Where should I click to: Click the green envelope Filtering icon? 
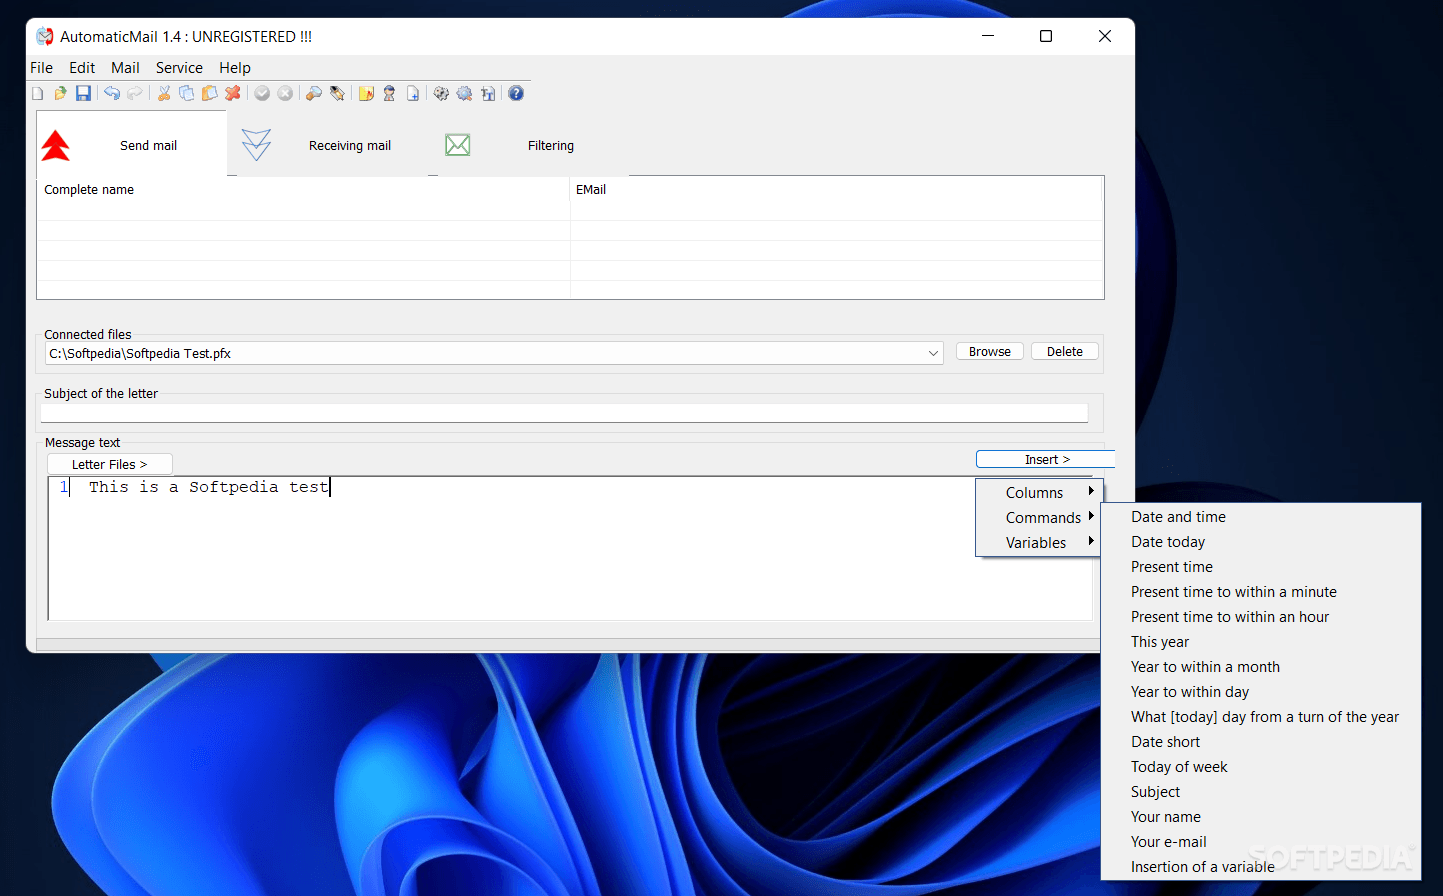458,145
